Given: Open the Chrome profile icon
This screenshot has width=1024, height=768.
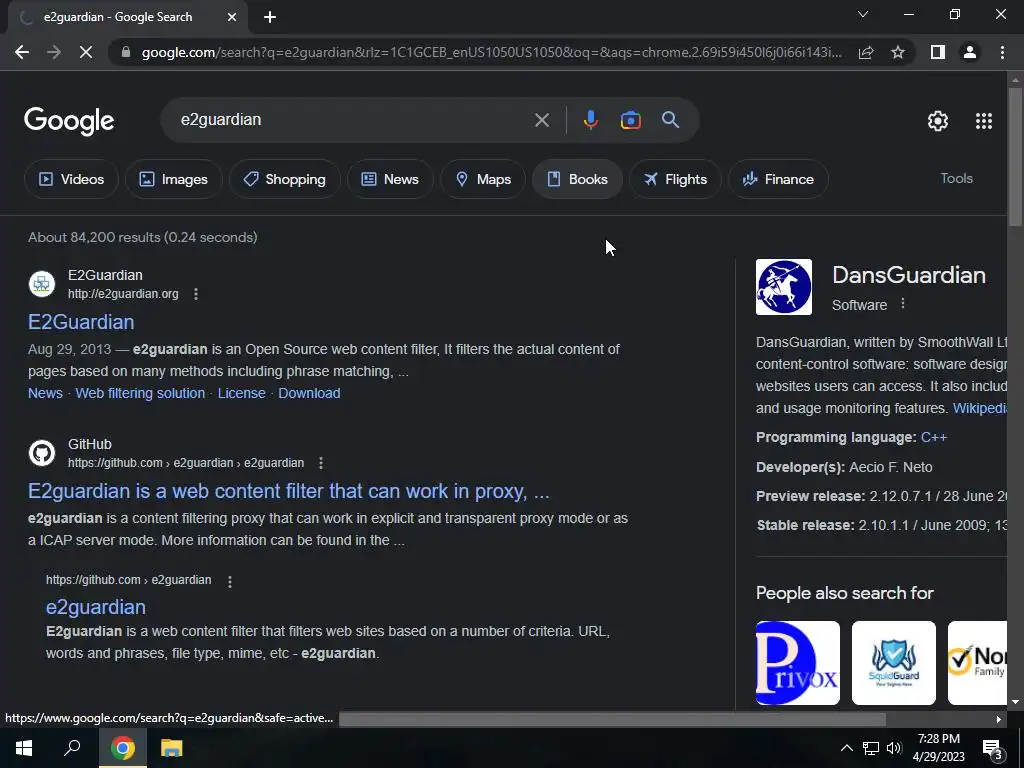Looking at the screenshot, I should click(970, 52).
